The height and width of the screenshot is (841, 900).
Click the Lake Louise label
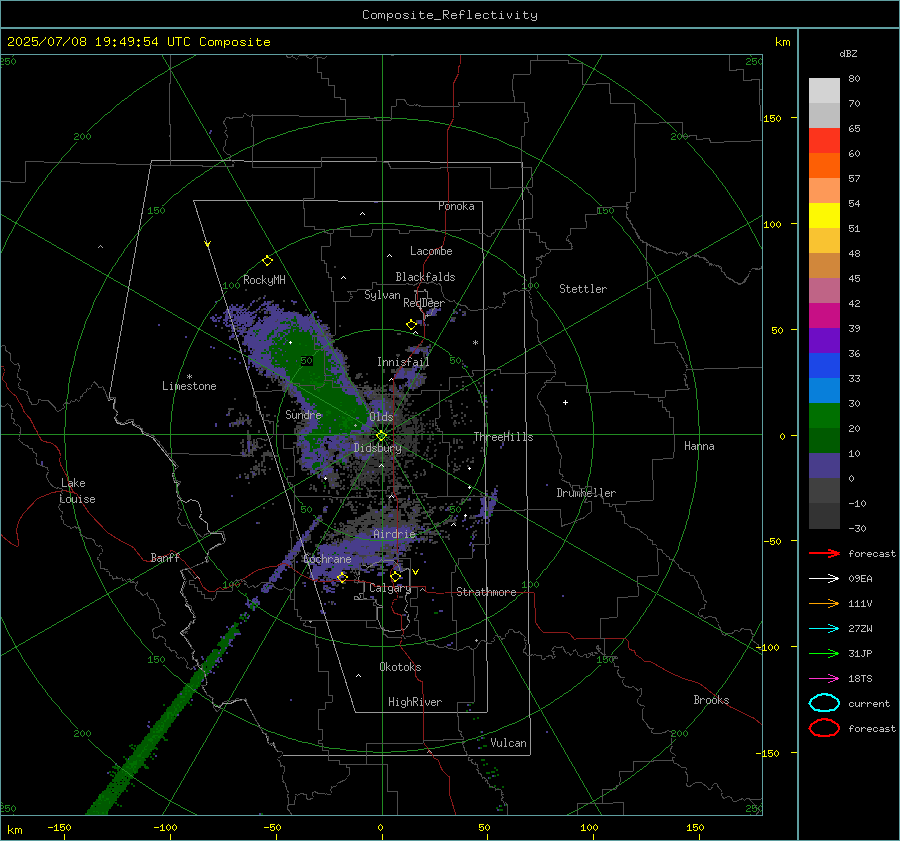point(77,491)
